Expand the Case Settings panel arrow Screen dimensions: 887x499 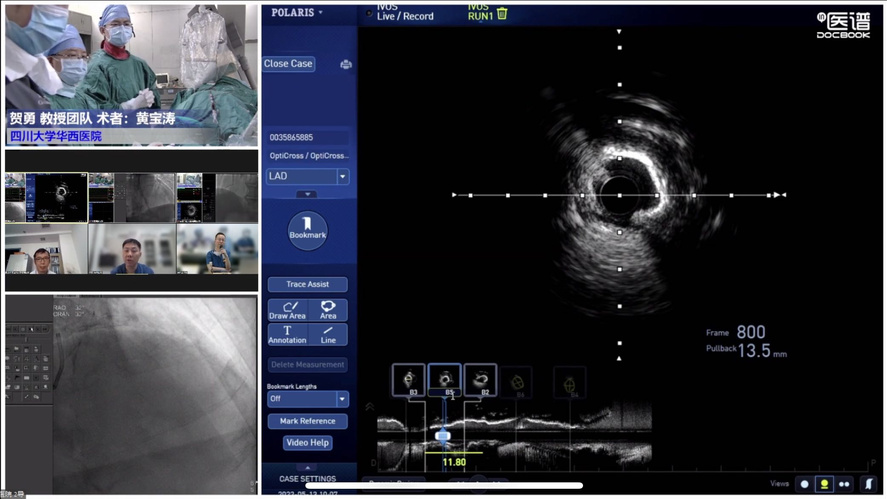click(307, 467)
